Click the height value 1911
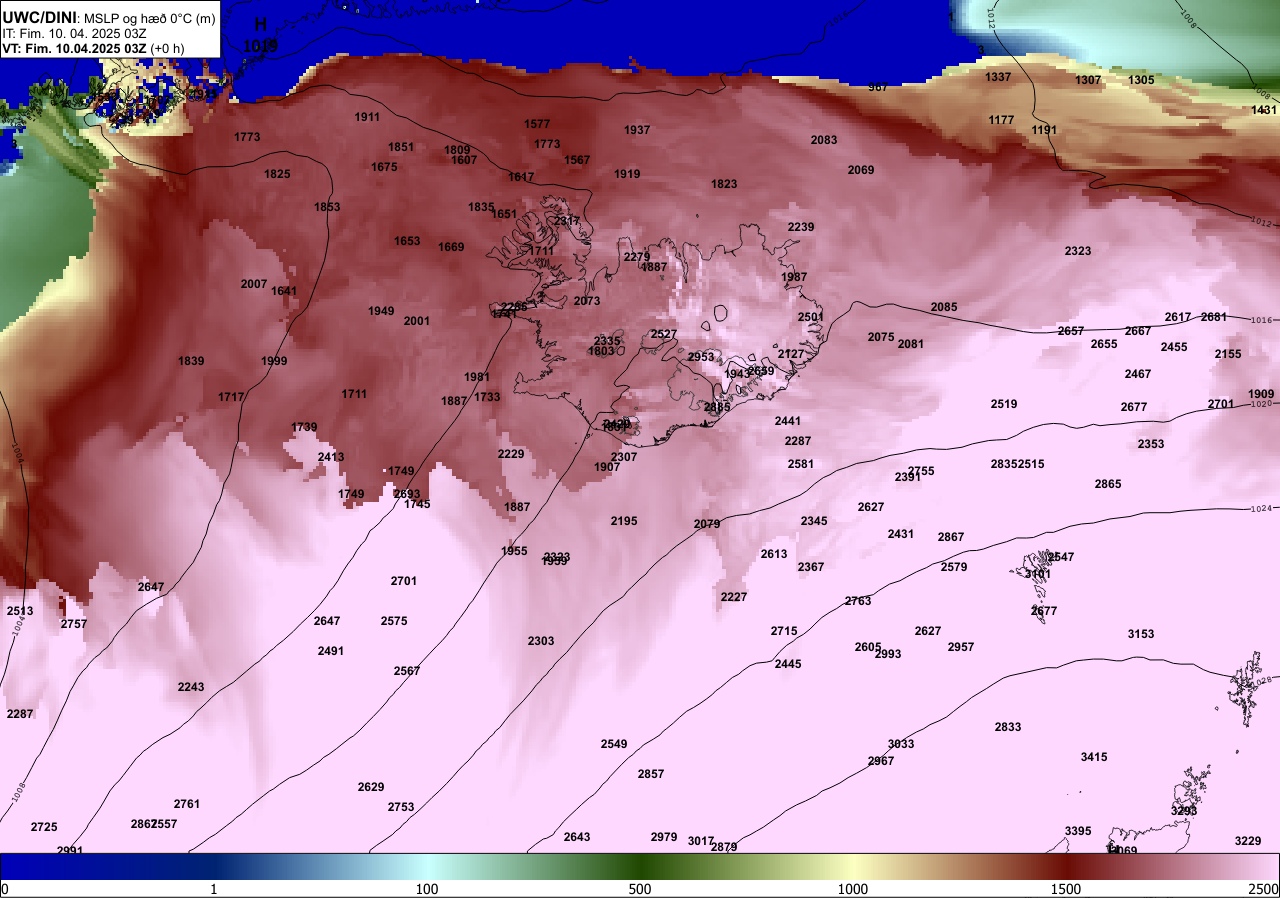 pyautogui.click(x=367, y=117)
